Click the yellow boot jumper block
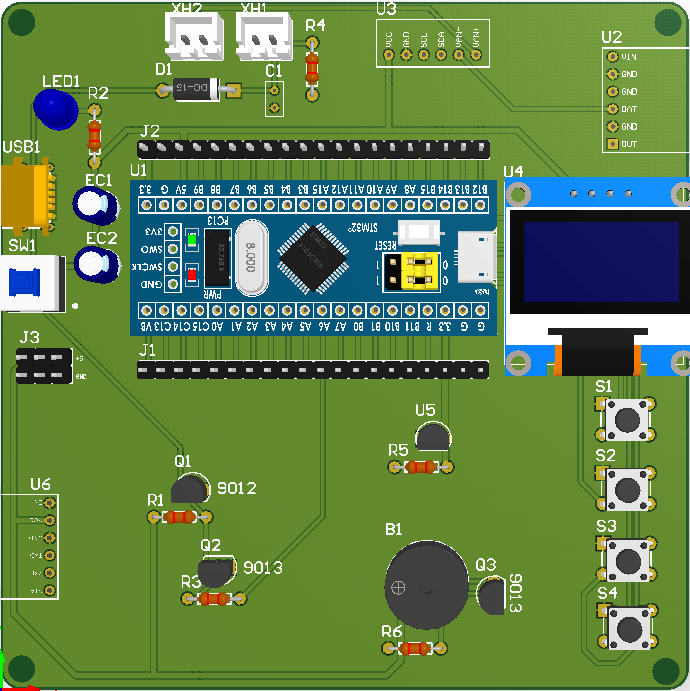The image size is (690, 691). [x=420, y=272]
